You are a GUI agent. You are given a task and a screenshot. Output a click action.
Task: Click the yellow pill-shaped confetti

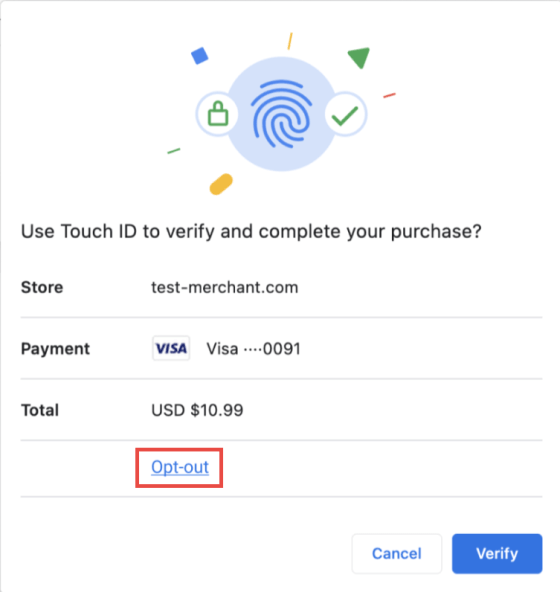tap(221, 184)
